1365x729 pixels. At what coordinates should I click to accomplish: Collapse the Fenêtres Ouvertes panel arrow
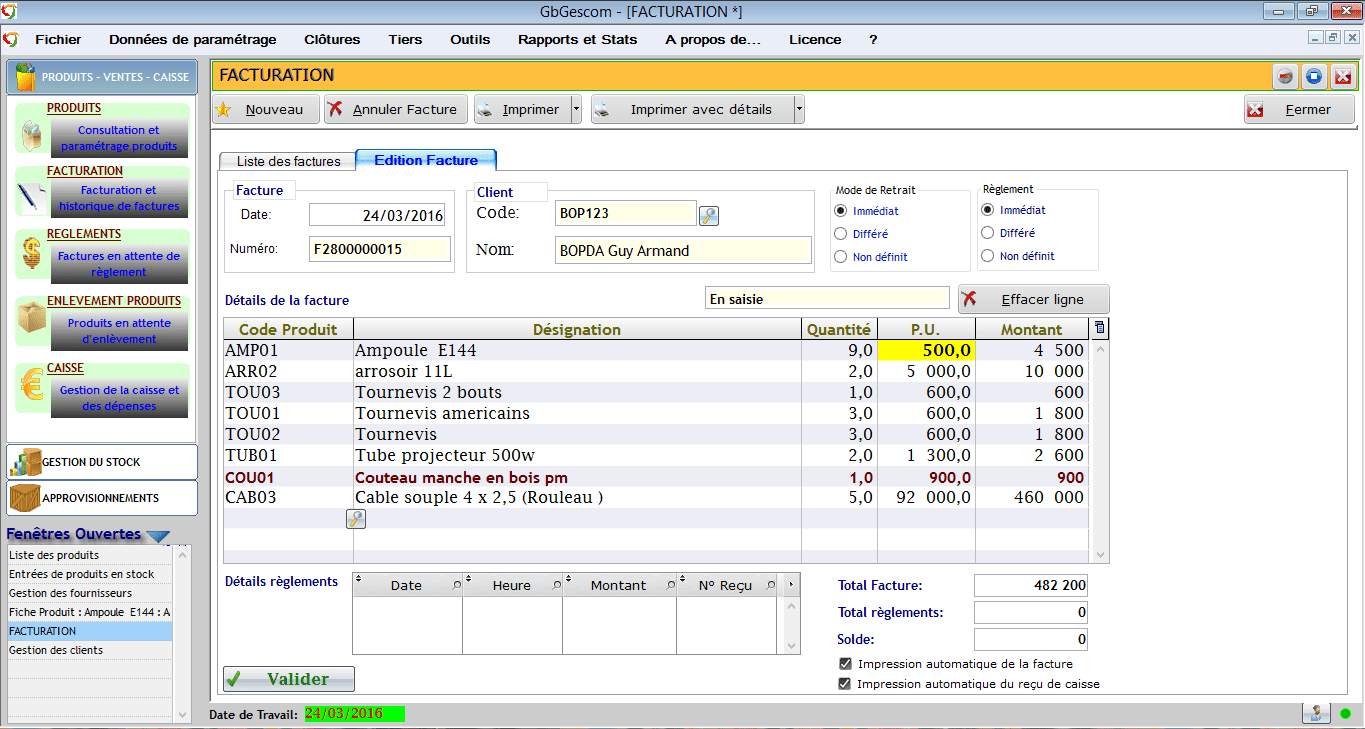[x=158, y=536]
